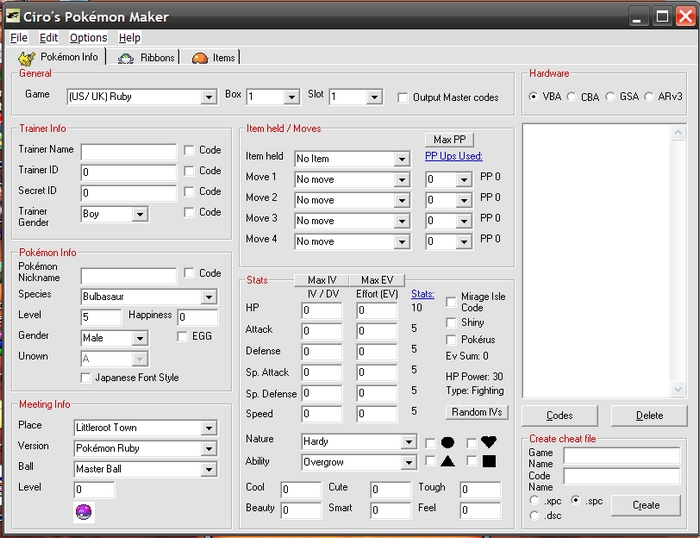Check the Trainer ID Code box
This screenshot has width=700, height=538.
[189, 171]
